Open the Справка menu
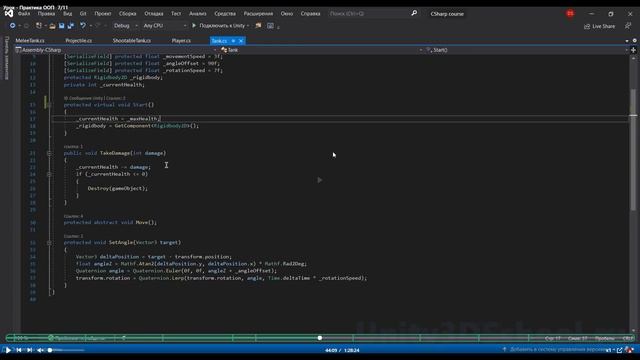This screenshot has width=640, height=360. coord(310,13)
